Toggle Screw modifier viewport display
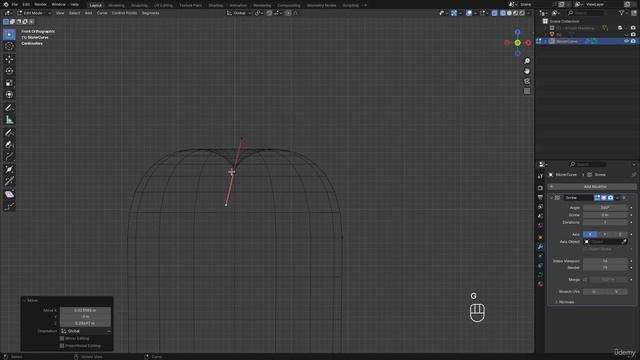 click(604, 198)
